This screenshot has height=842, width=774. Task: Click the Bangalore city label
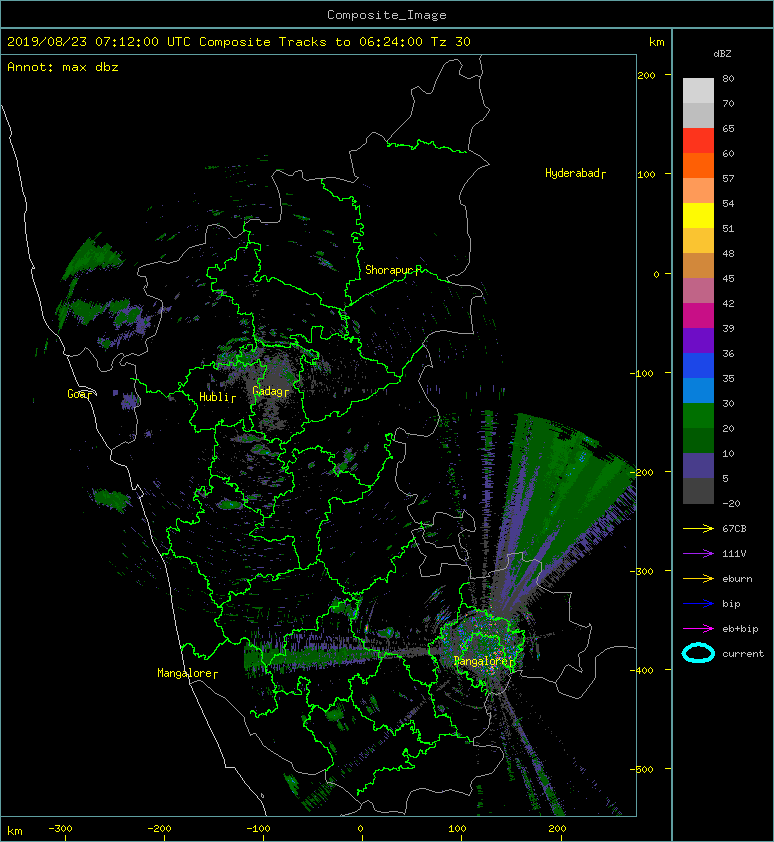[x=484, y=662]
